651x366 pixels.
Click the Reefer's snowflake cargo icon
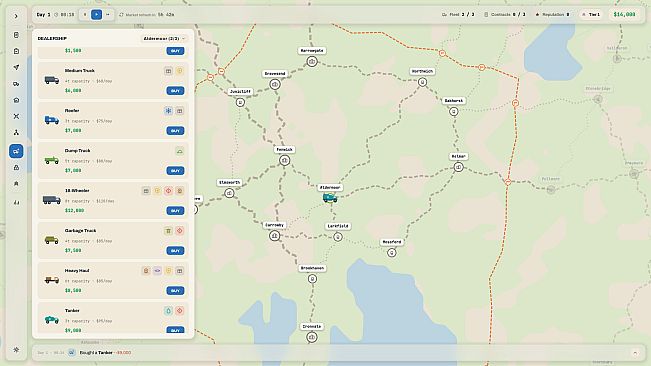(168, 111)
